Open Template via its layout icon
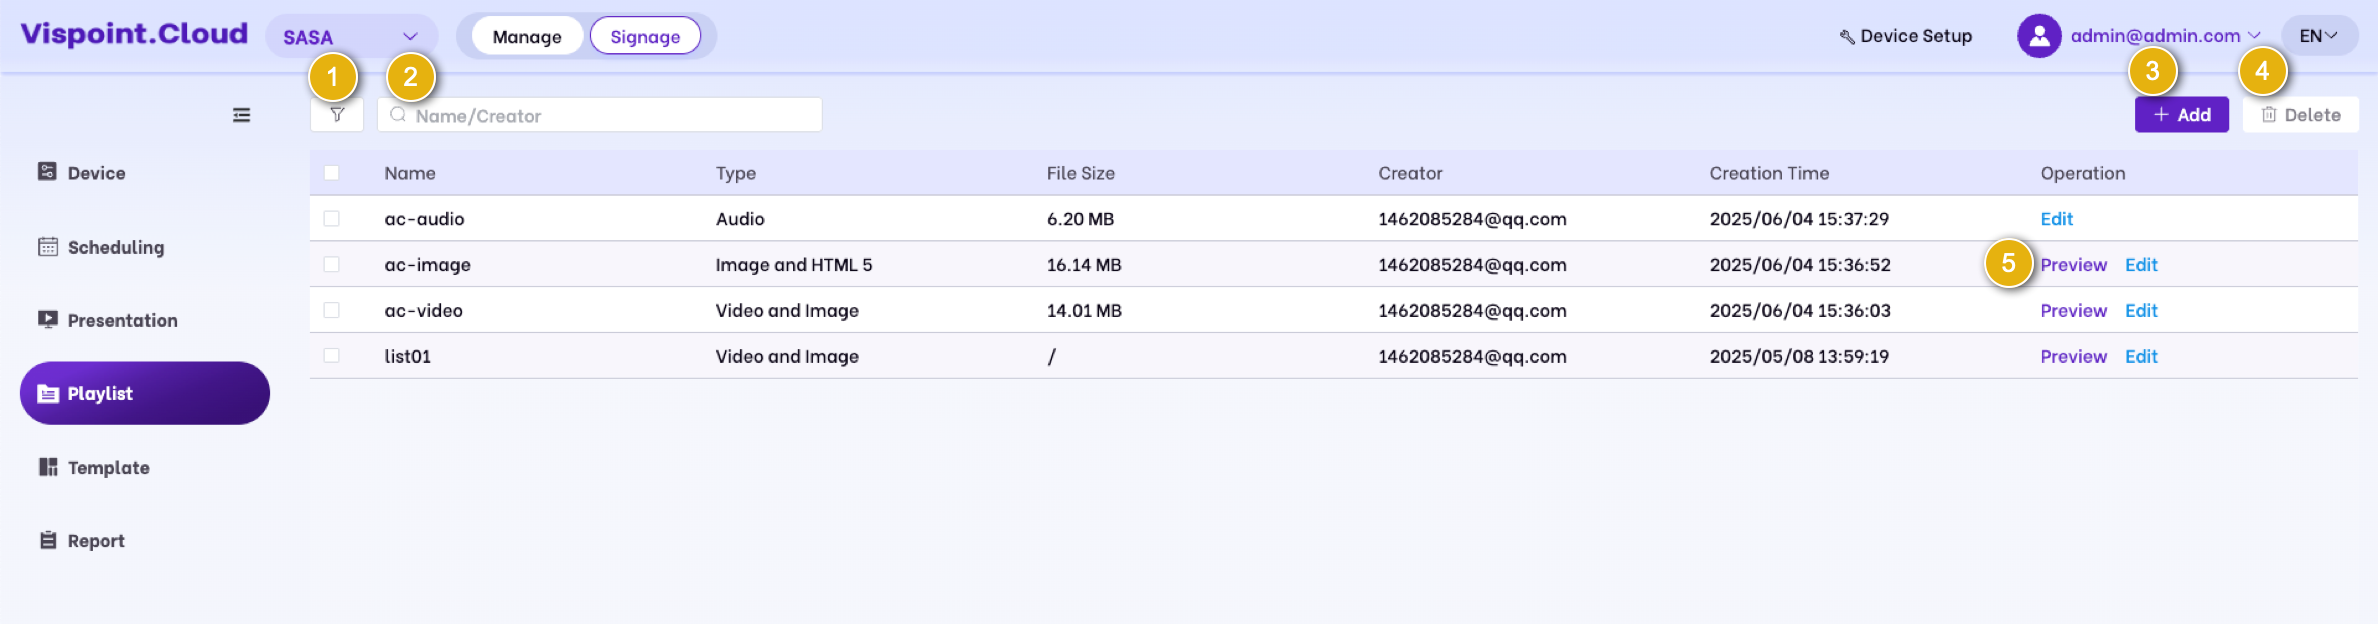The height and width of the screenshot is (624, 2378). pos(47,467)
